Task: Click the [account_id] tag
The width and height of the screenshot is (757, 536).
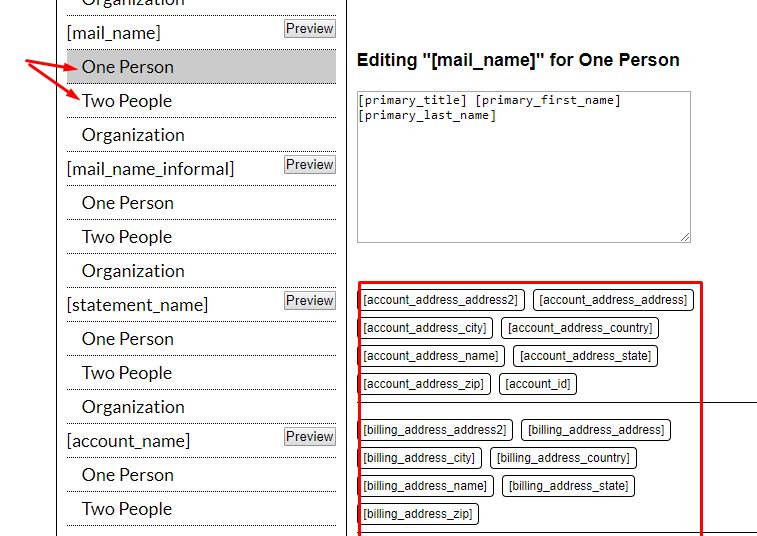Action: coord(538,384)
